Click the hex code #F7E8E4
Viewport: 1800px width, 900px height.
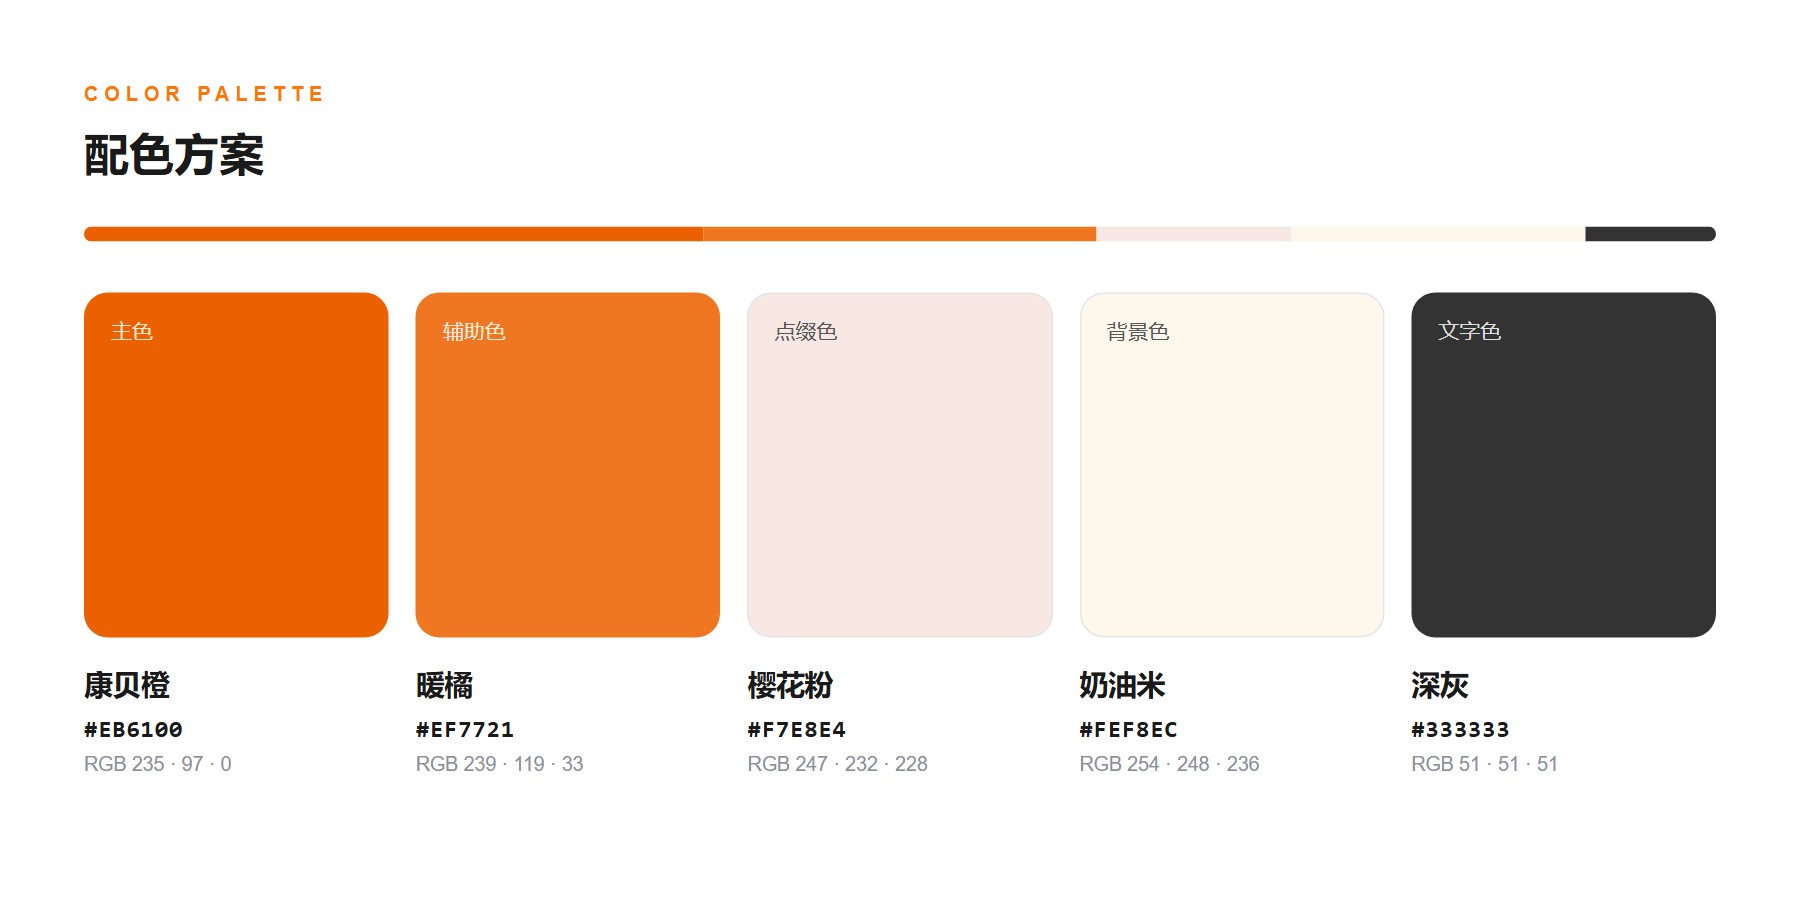tap(797, 730)
